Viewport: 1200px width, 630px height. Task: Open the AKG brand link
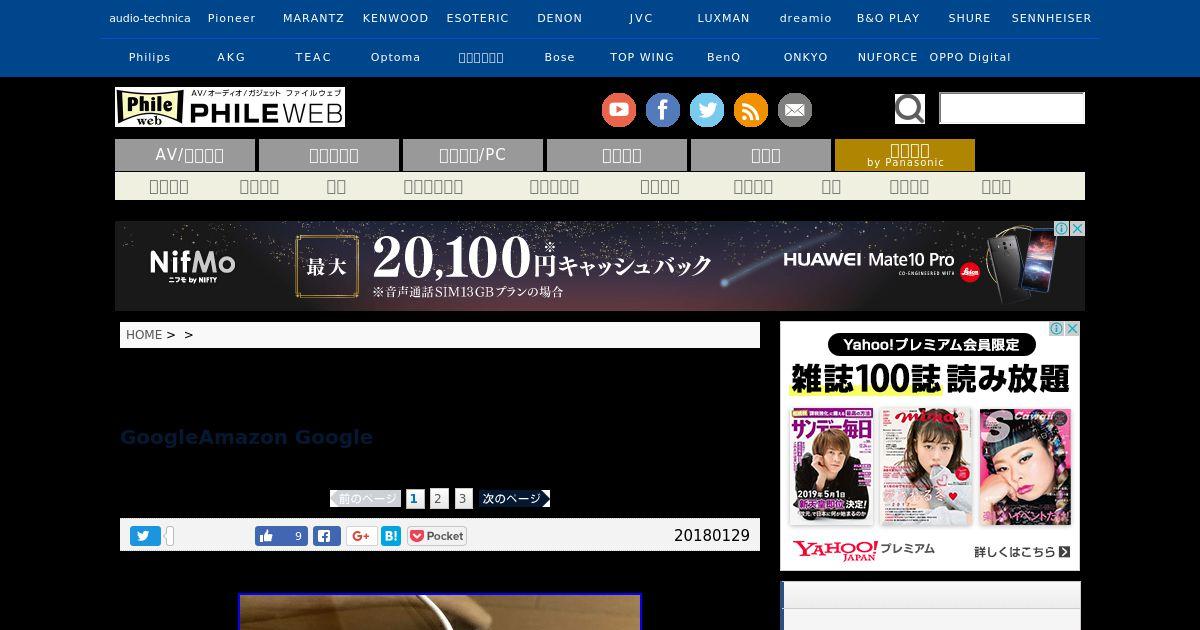tap(232, 57)
